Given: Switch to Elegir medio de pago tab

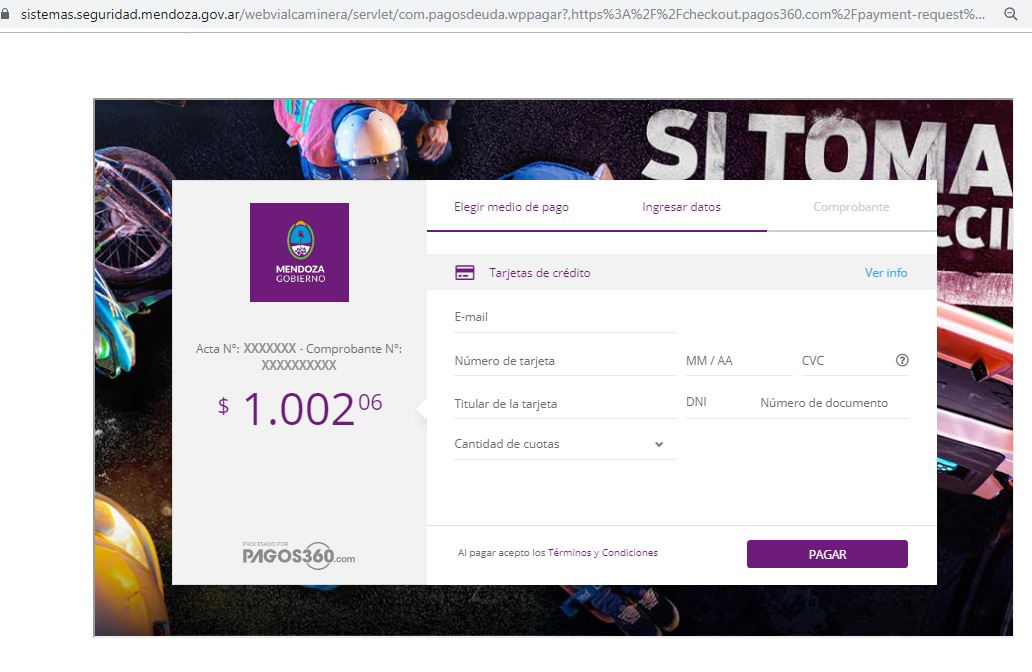Looking at the screenshot, I should pyautogui.click(x=511, y=207).
